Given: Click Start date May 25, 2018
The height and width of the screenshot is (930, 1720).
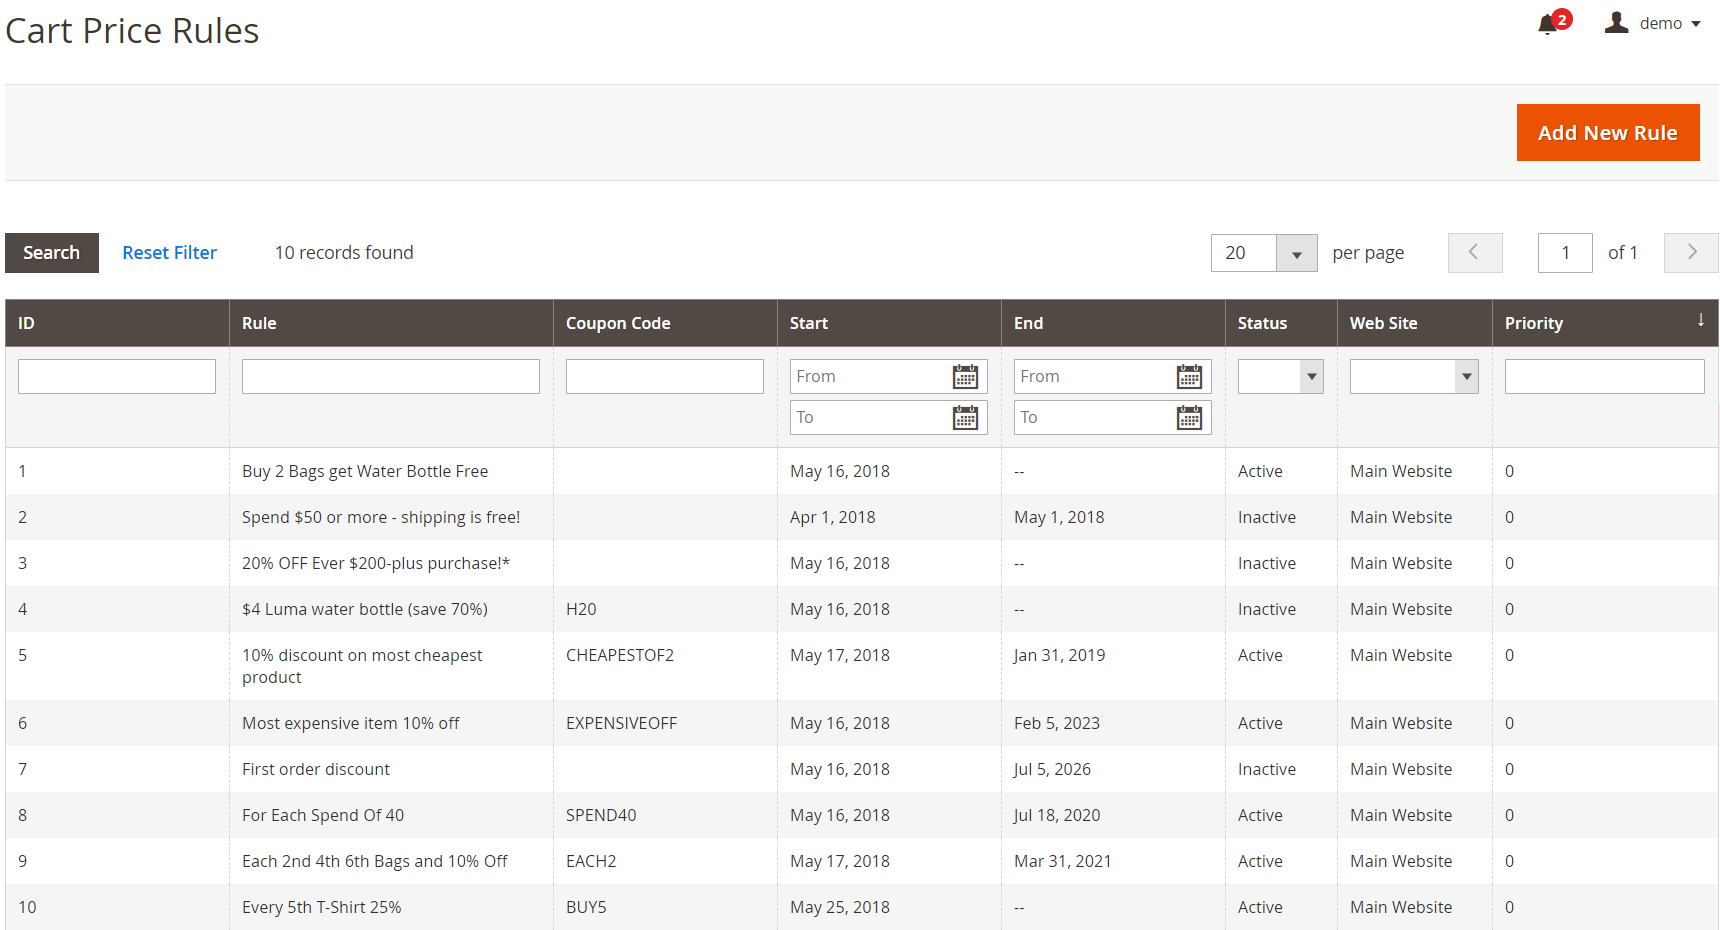Looking at the screenshot, I should [x=840, y=907].
